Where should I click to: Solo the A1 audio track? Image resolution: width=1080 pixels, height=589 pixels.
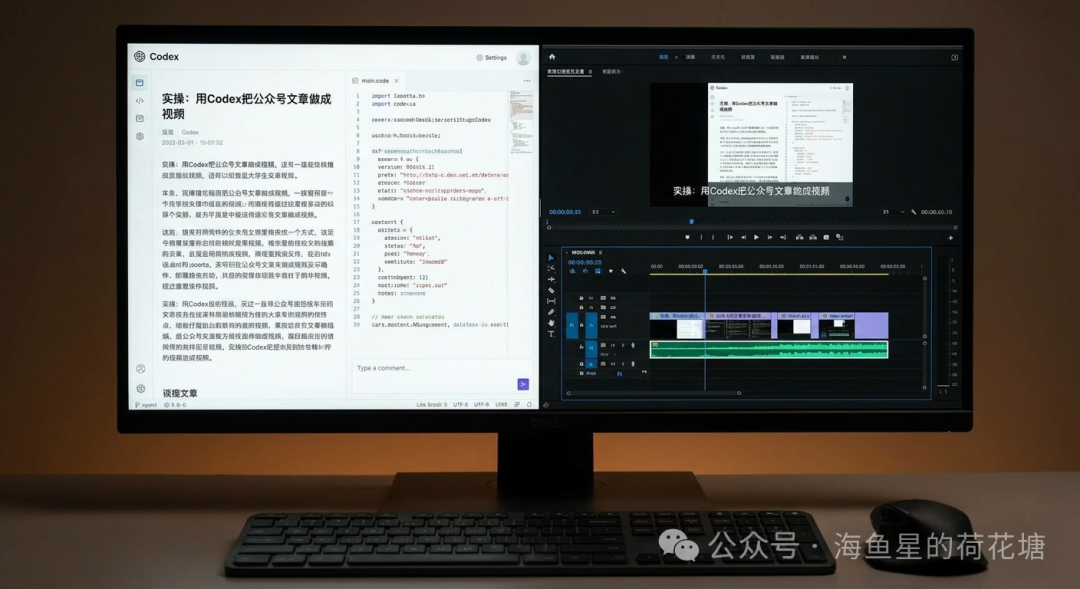pyautogui.click(x=623, y=345)
